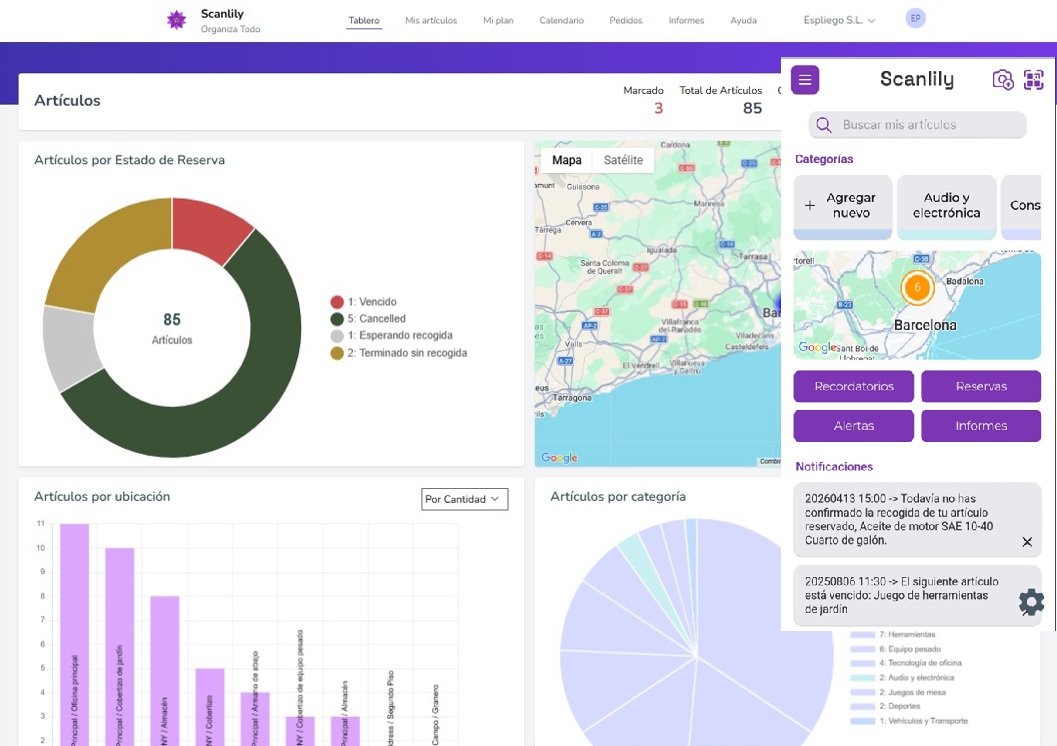Toggle the Vencido legend item

[363, 302]
